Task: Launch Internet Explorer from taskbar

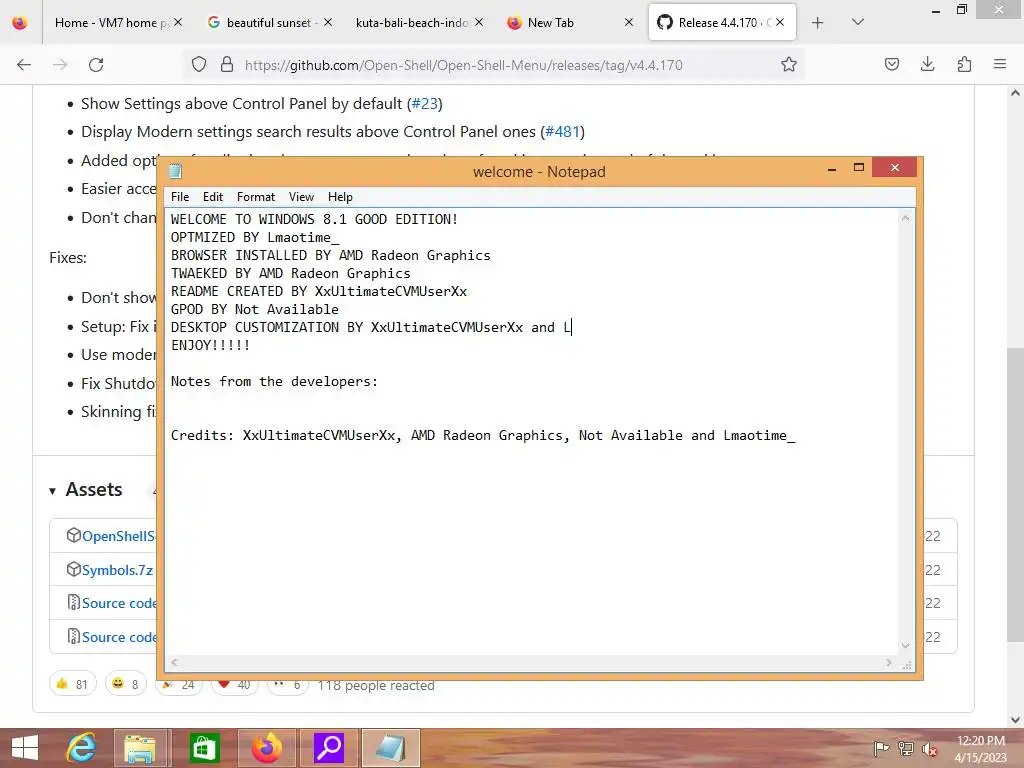Action: click(82, 748)
